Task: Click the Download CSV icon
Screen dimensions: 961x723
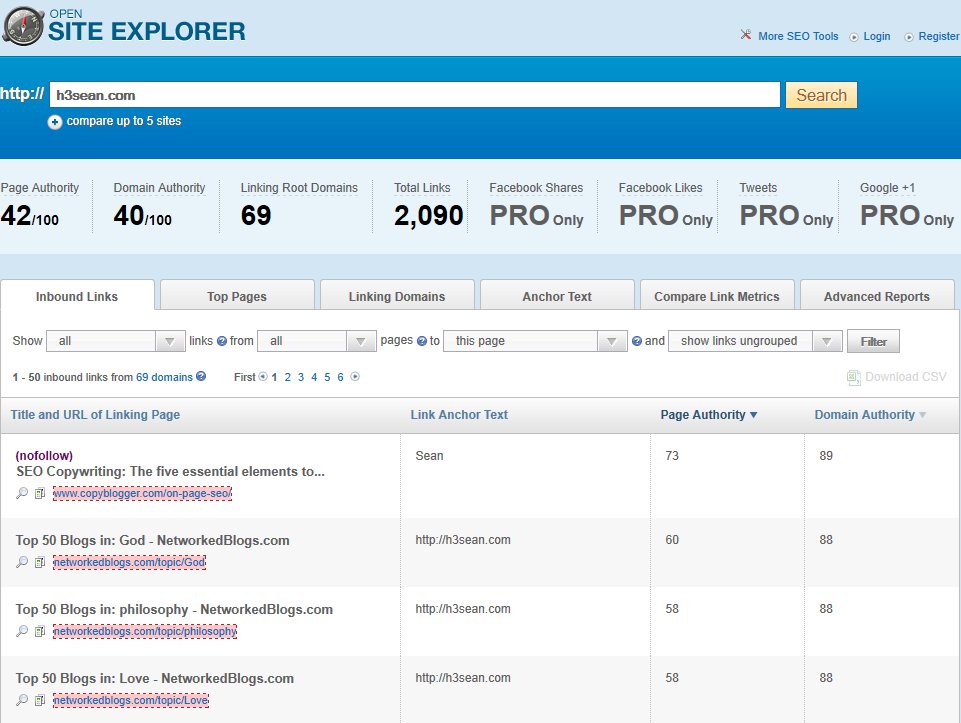Action: pyautogui.click(x=853, y=377)
